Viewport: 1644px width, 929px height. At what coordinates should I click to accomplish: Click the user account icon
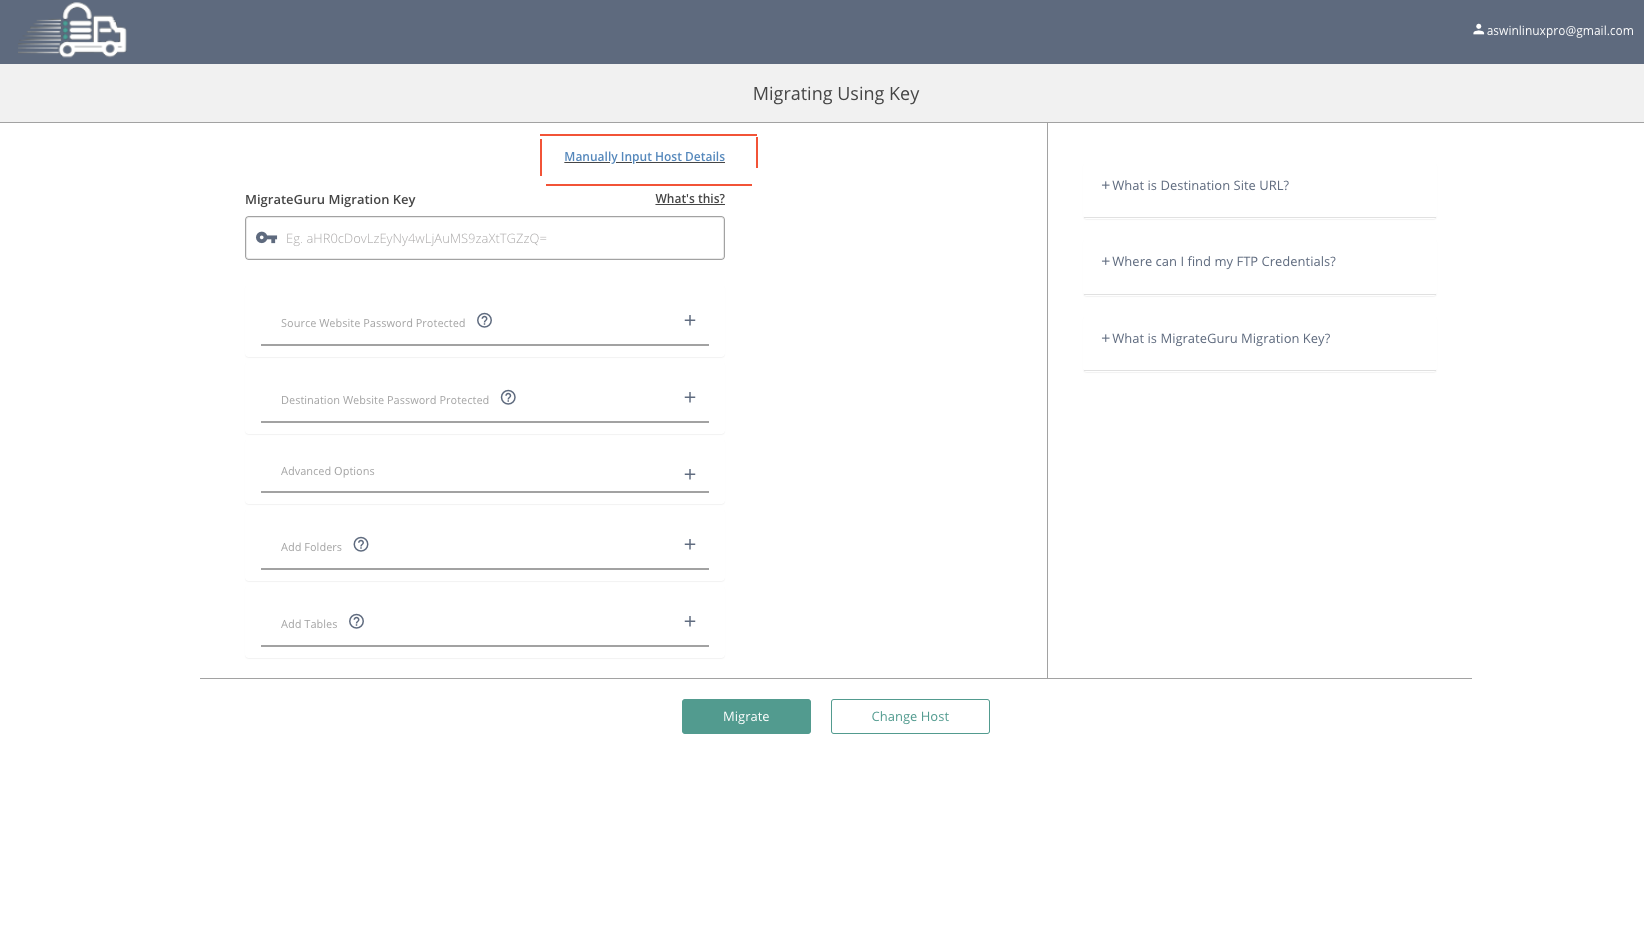(x=1478, y=30)
